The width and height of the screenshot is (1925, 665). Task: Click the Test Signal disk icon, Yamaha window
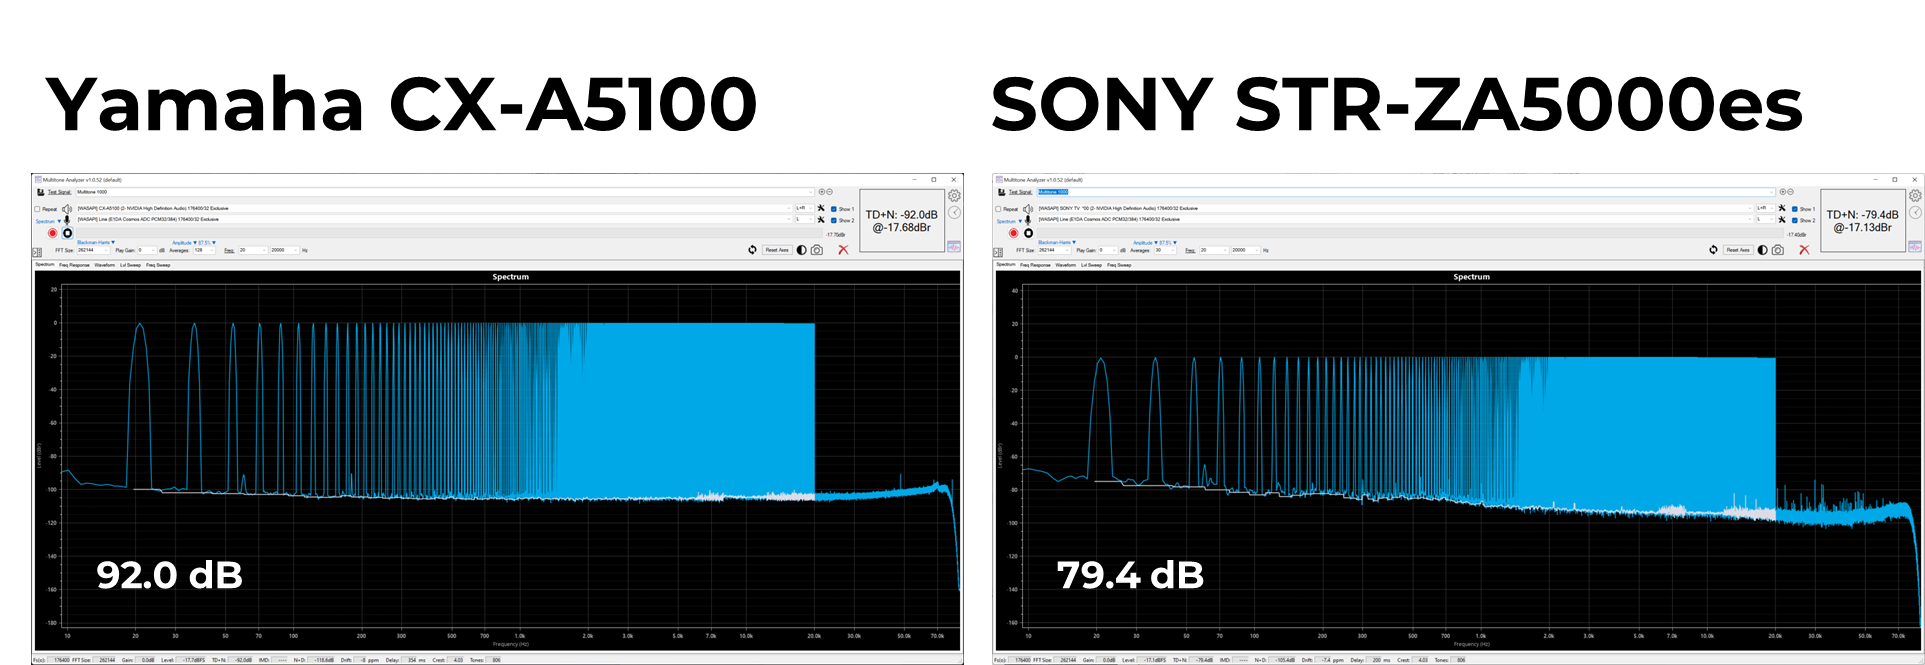coord(41,192)
